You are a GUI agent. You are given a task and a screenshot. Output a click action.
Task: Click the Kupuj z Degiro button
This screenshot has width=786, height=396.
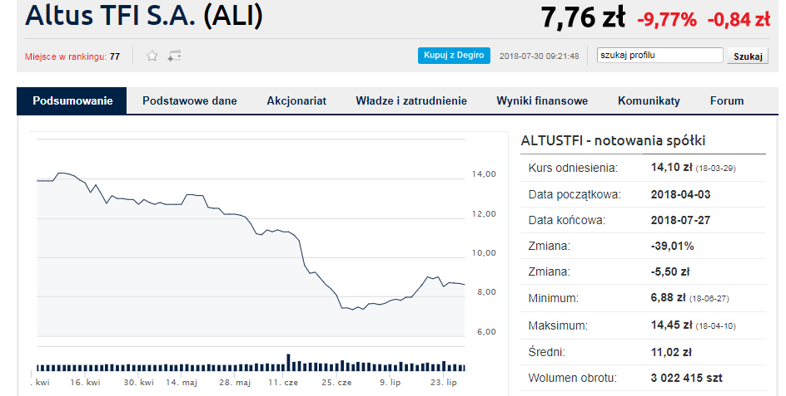point(454,56)
